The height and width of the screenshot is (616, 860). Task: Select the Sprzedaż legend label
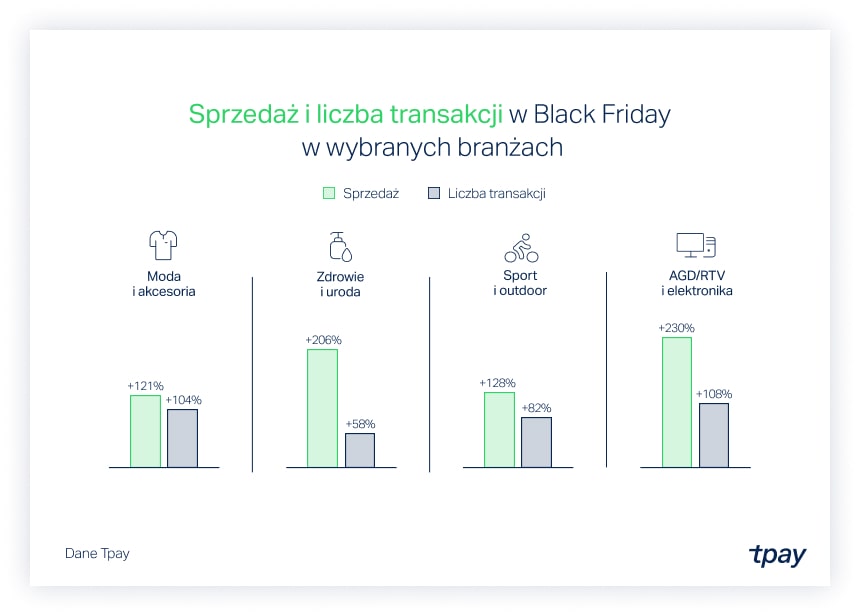pos(371,193)
